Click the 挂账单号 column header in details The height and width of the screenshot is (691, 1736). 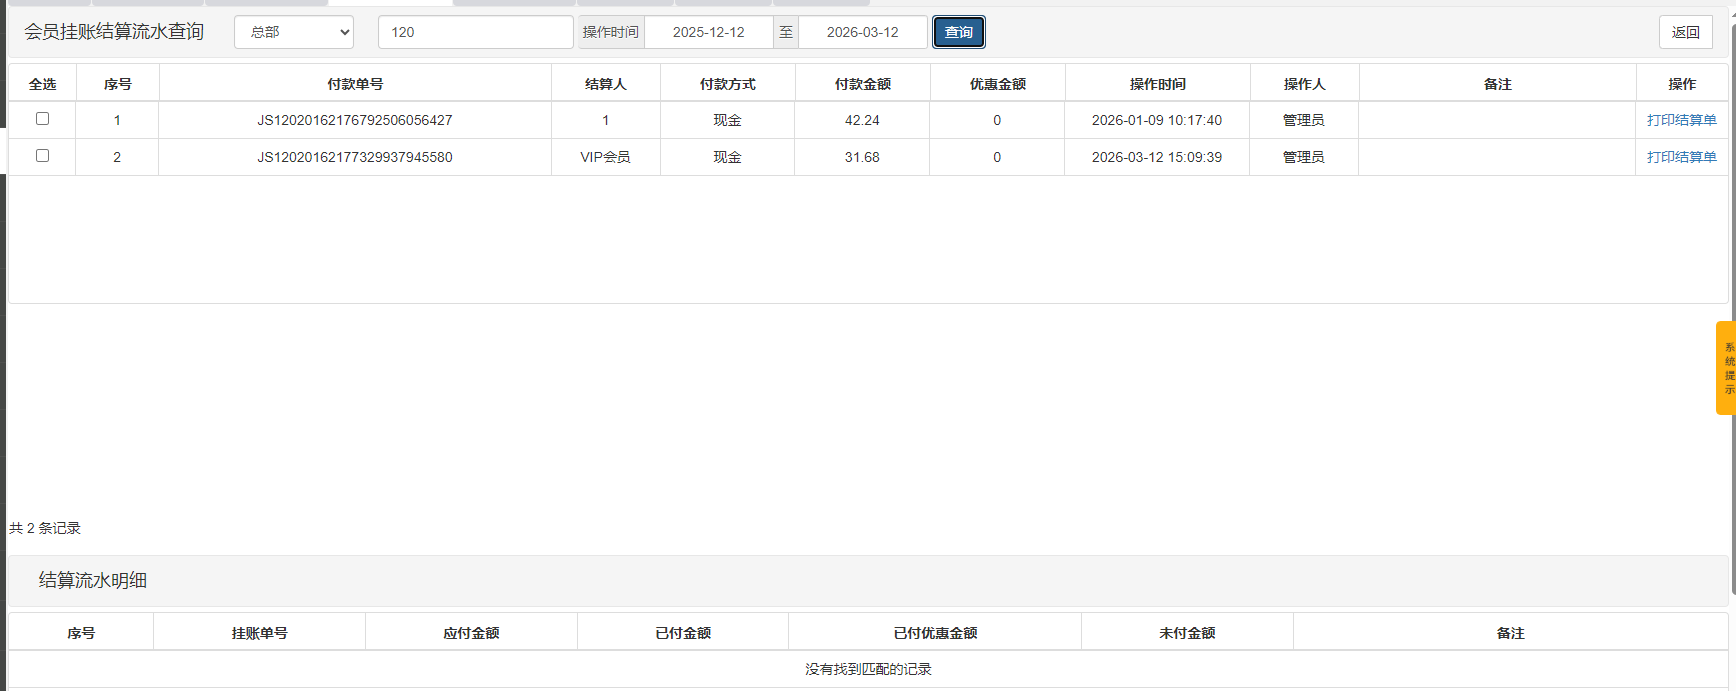259,633
